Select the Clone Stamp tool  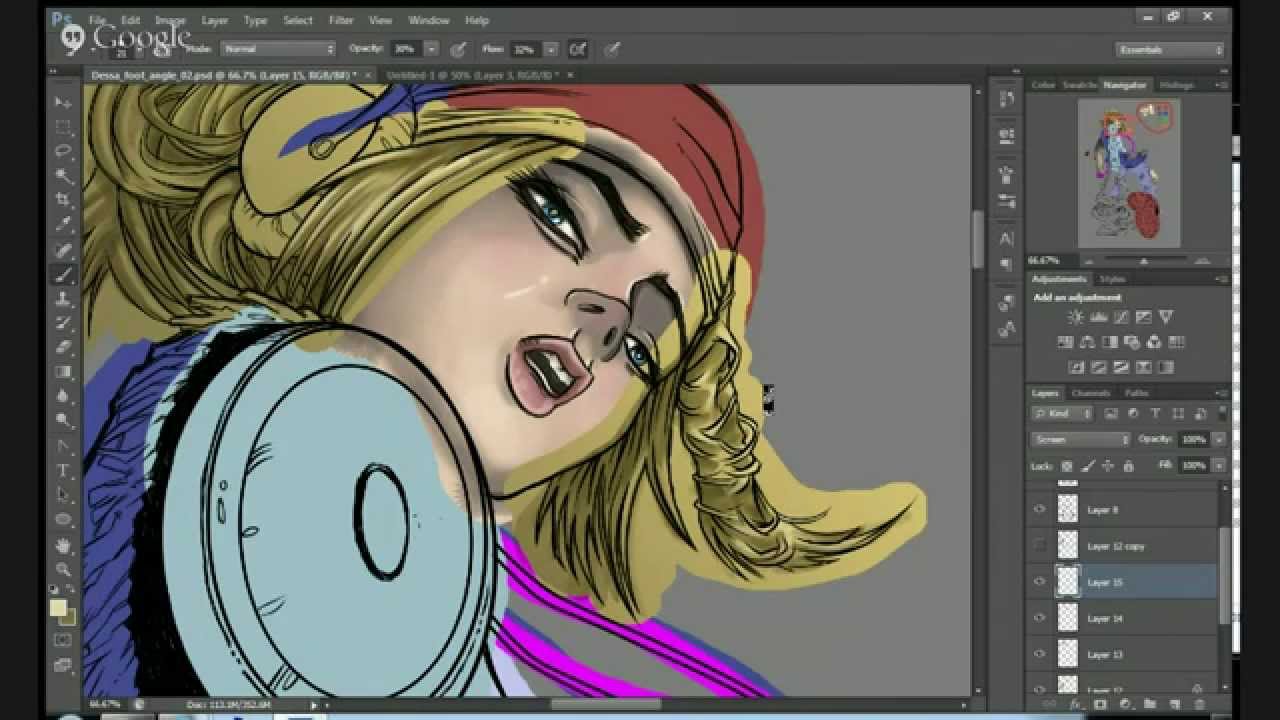[63, 299]
